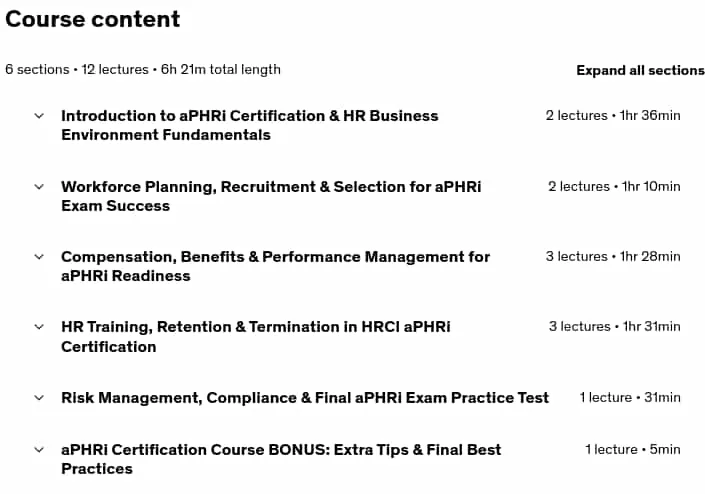Open Risk Management, Compliance & Final title
The image size is (705, 494).
[305, 398]
